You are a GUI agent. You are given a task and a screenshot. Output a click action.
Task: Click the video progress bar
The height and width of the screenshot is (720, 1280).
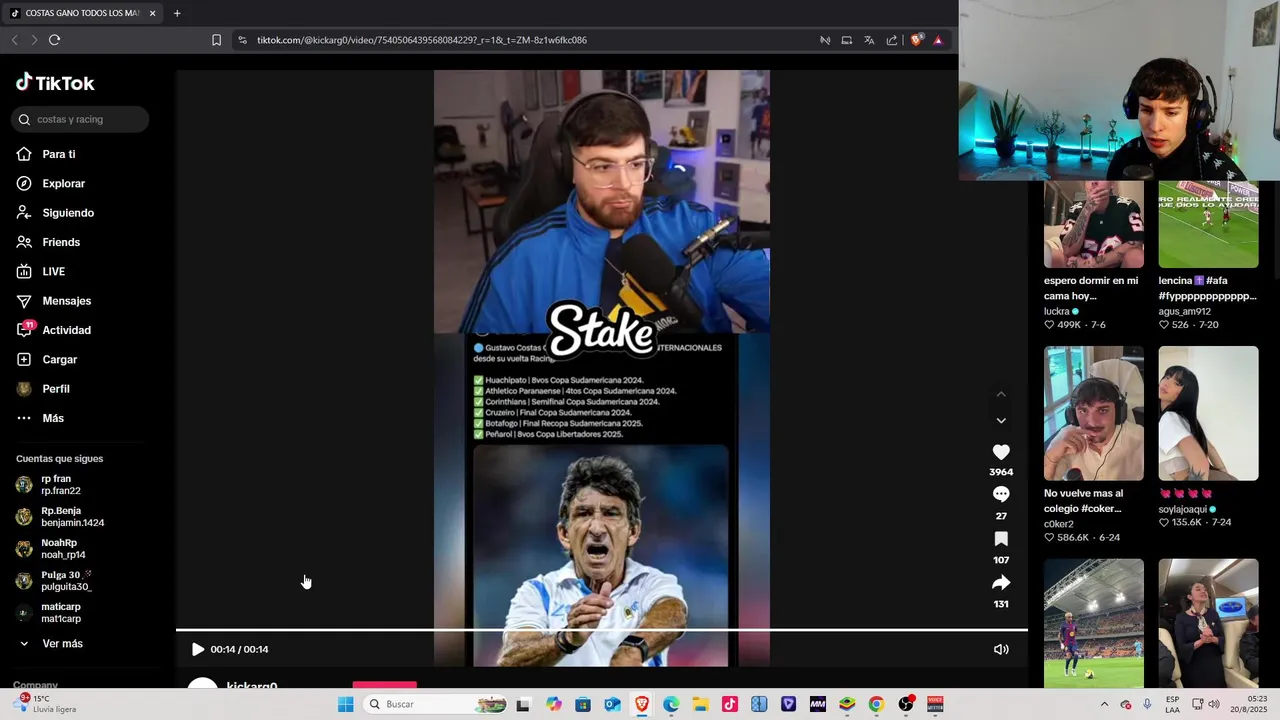coord(601,630)
